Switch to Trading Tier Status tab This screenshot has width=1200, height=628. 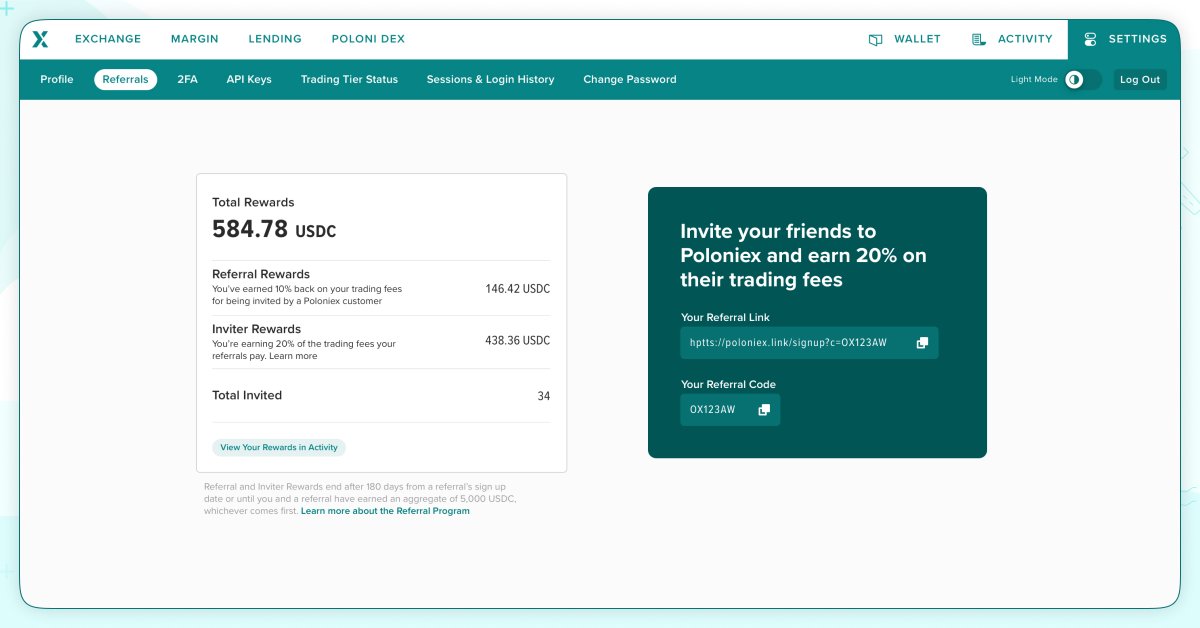349,79
